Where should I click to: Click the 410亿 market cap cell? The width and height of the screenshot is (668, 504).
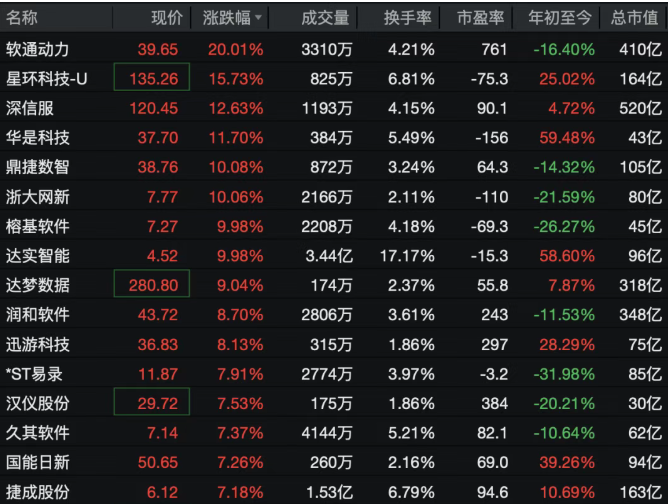[641, 50]
